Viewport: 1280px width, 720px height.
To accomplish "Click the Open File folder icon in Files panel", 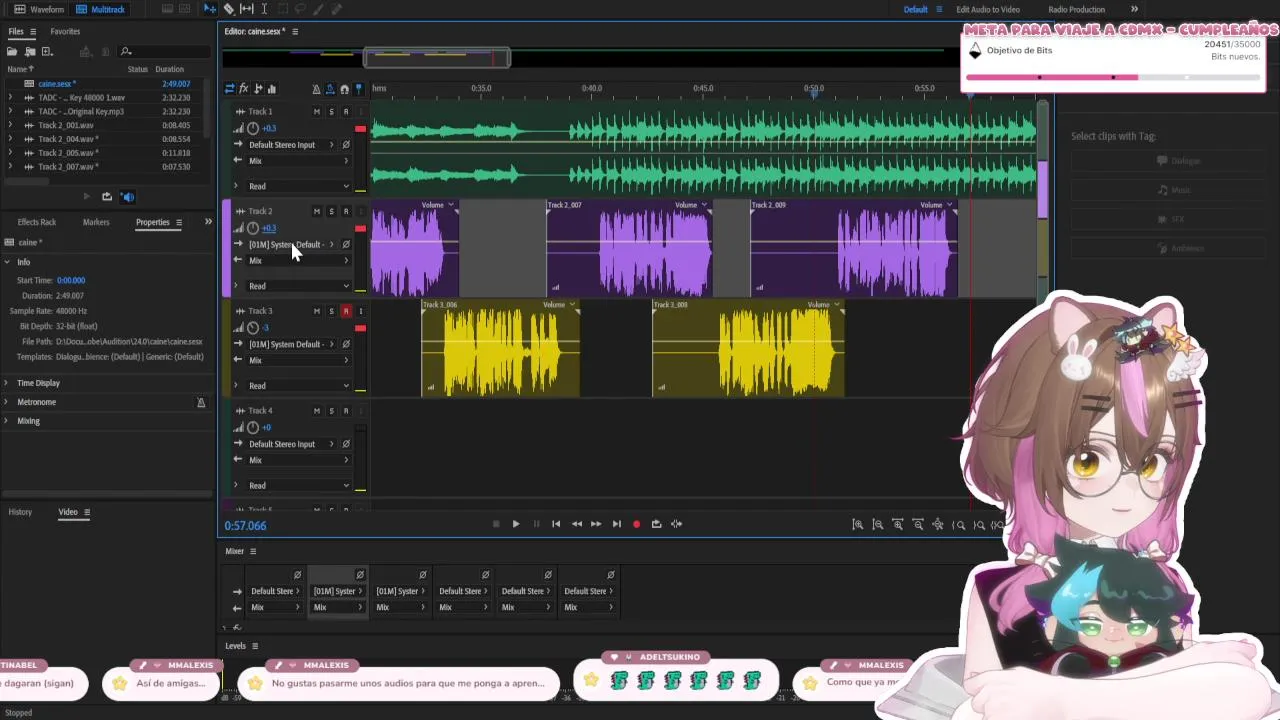I will coord(14,51).
